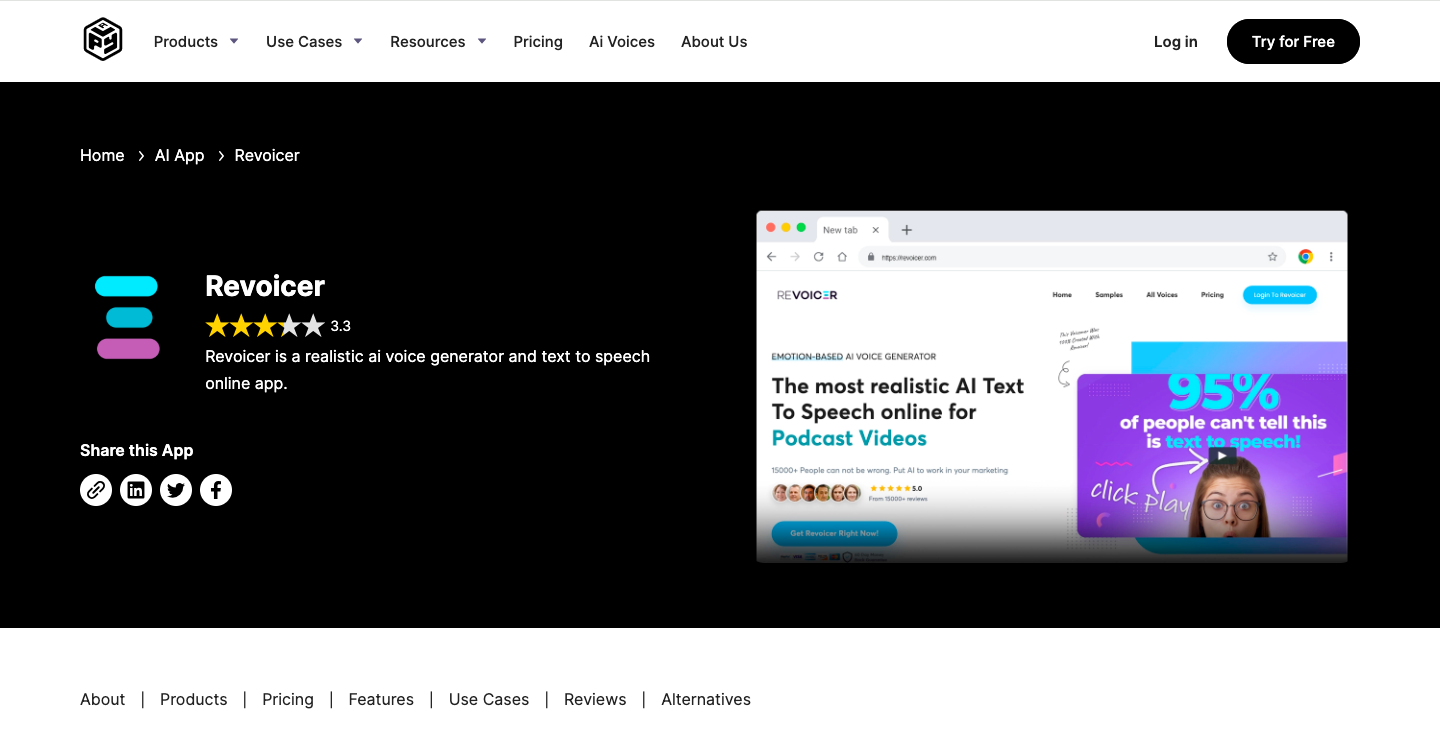Screen dimensions: 1440x755
Task: Open Pricing in the top navigation
Action: point(538,42)
